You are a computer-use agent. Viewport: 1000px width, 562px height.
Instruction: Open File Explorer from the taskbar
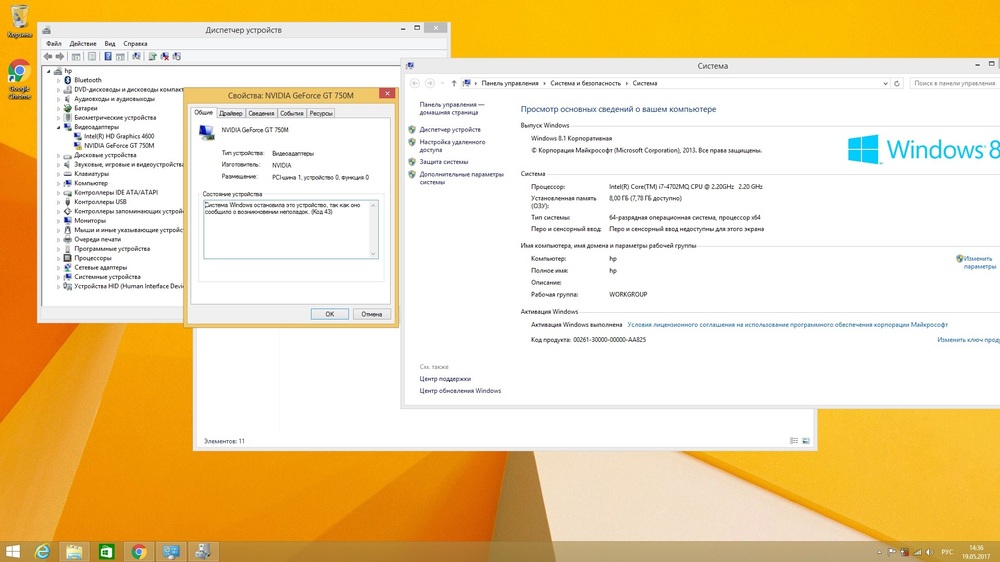pyautogui.click(x=74, y=551)
